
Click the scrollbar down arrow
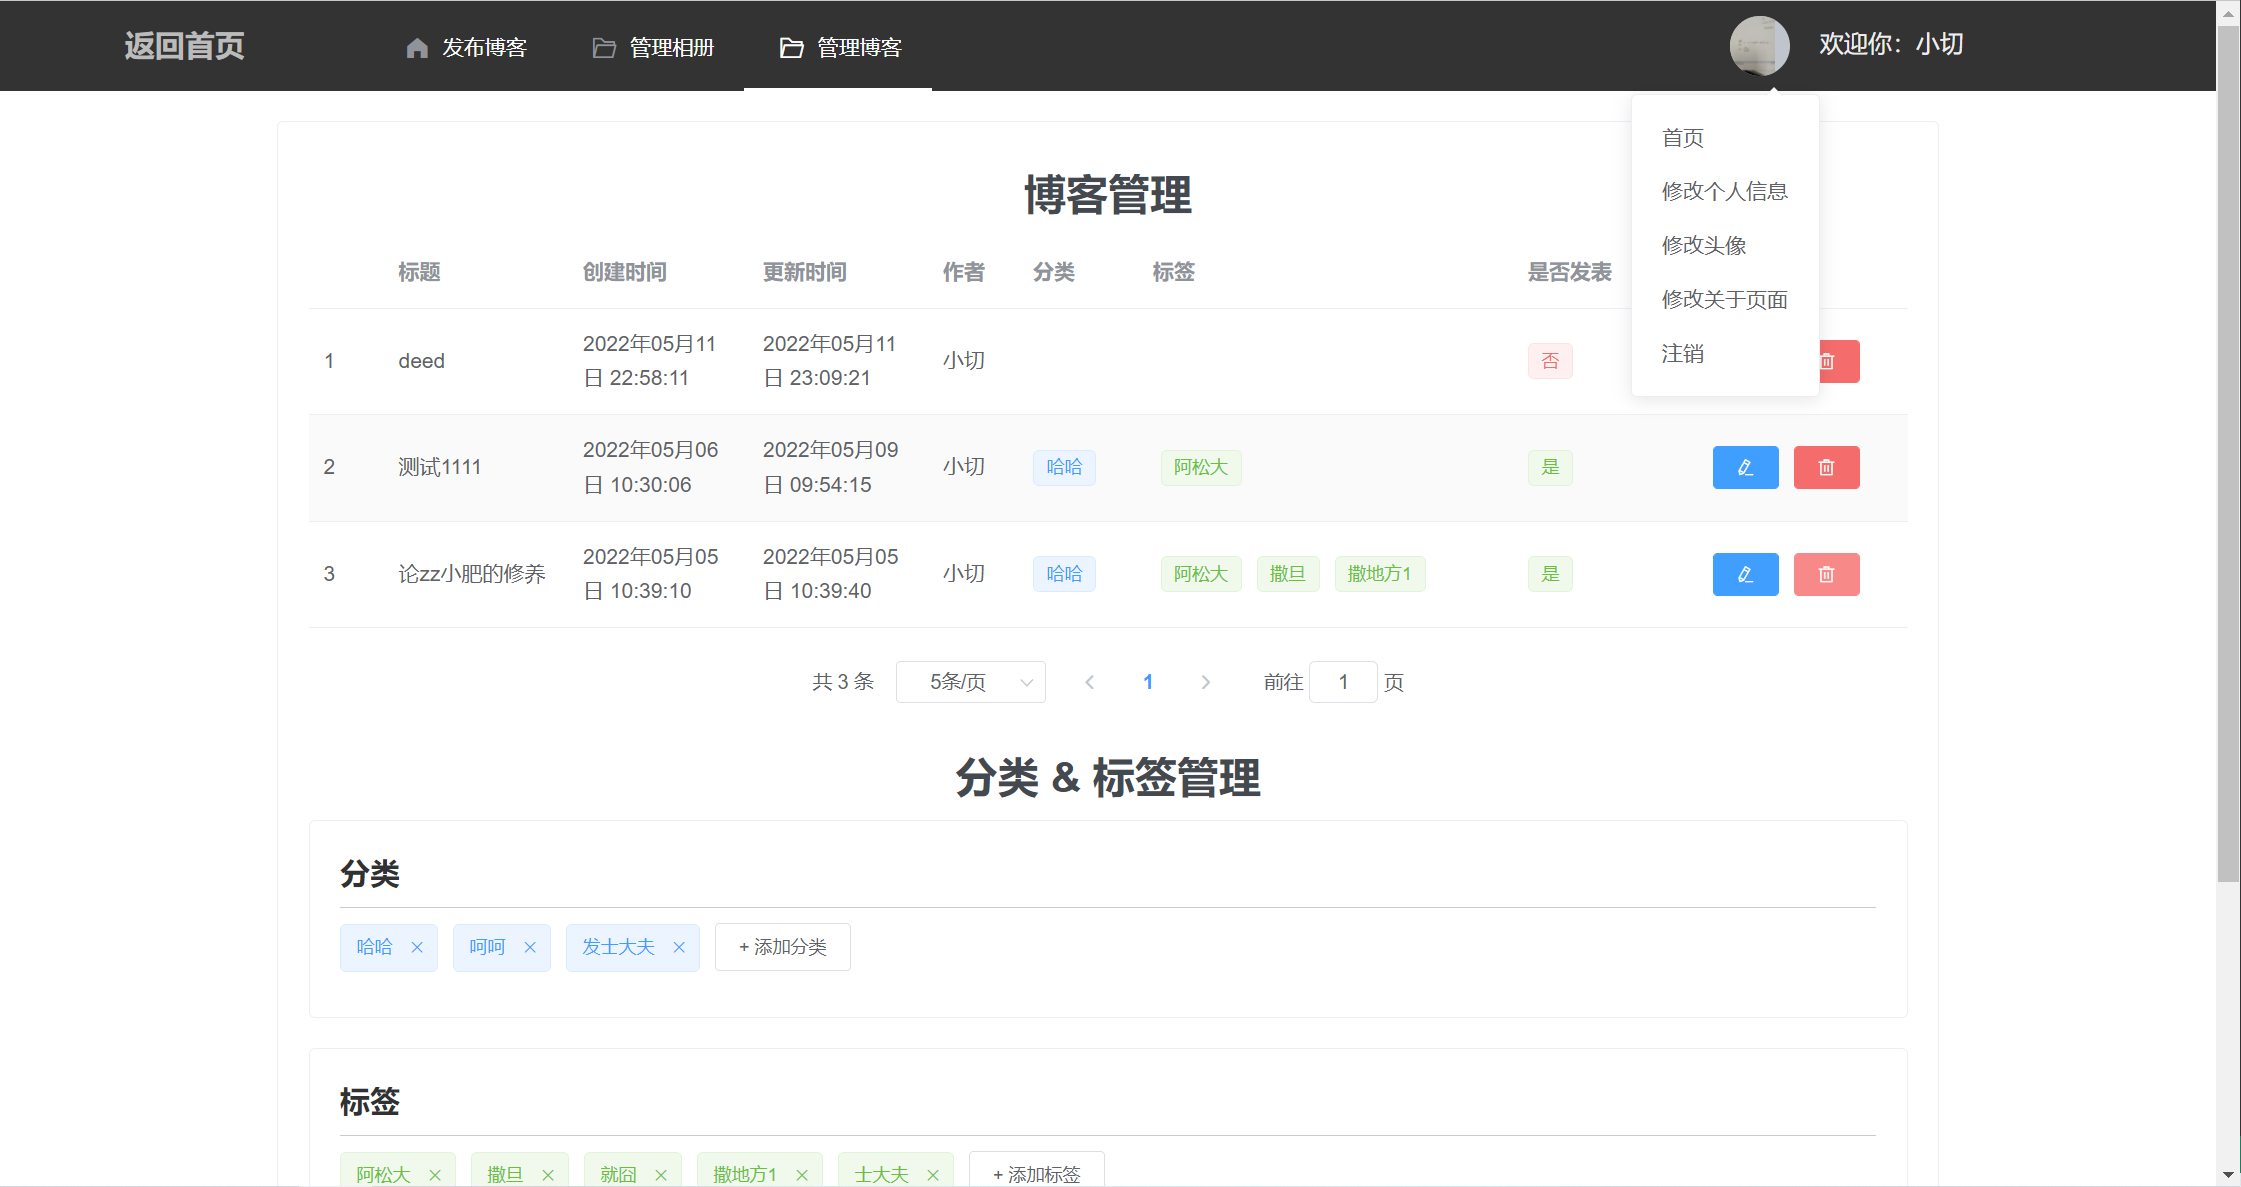[2228, 1175]
